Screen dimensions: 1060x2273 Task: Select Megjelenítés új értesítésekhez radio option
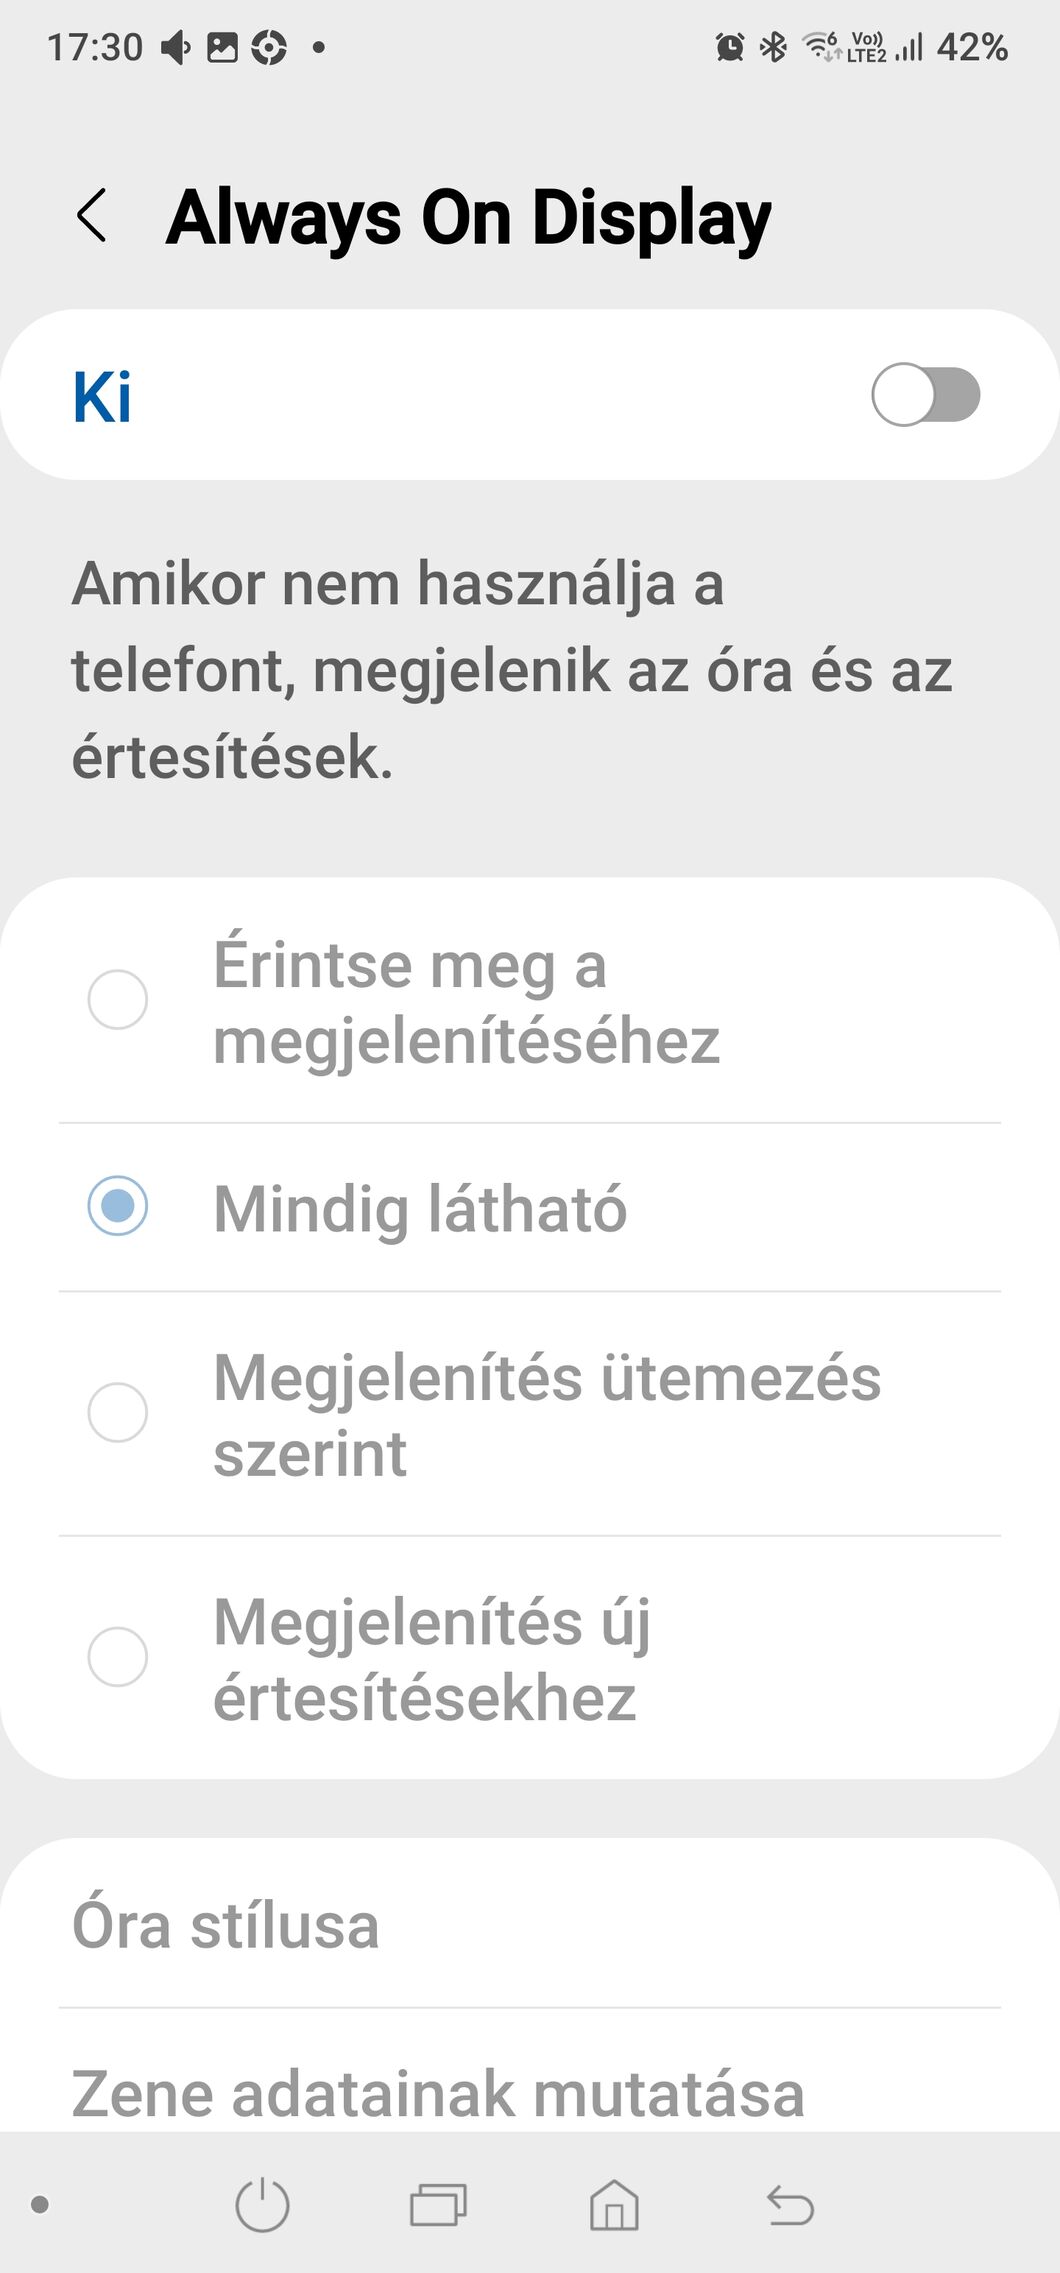point(118,1657)
